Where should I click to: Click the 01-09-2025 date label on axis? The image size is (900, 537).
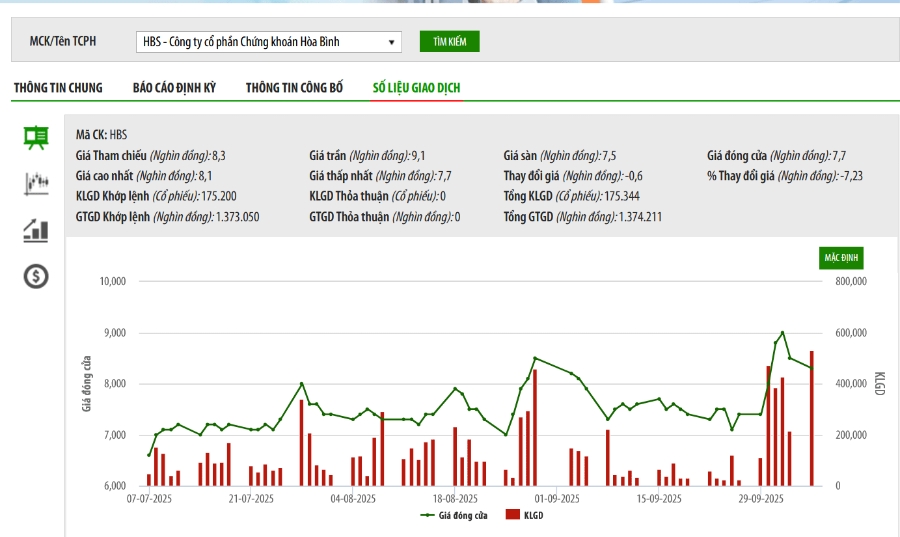557,497
